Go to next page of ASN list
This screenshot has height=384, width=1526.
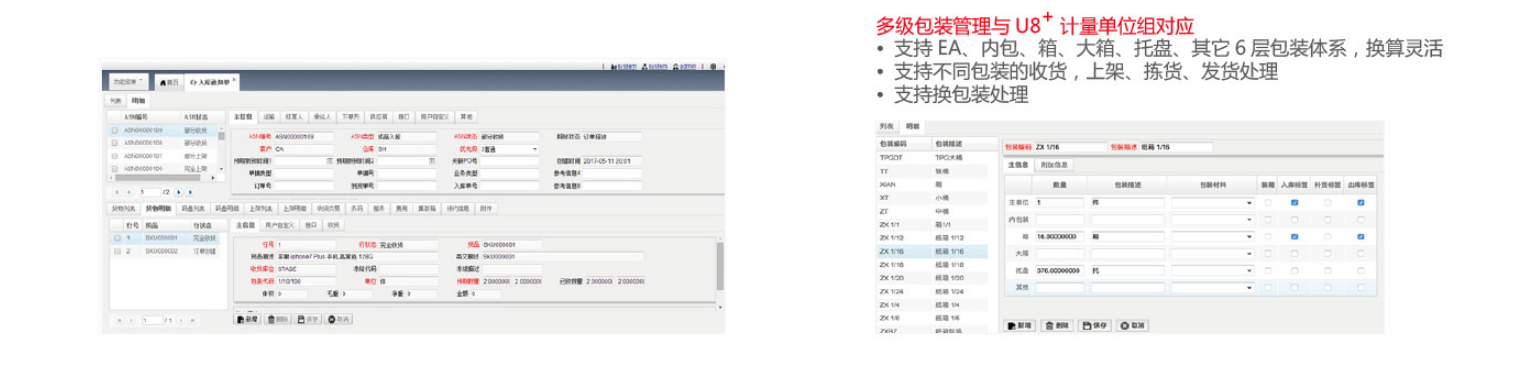(179, 192)
